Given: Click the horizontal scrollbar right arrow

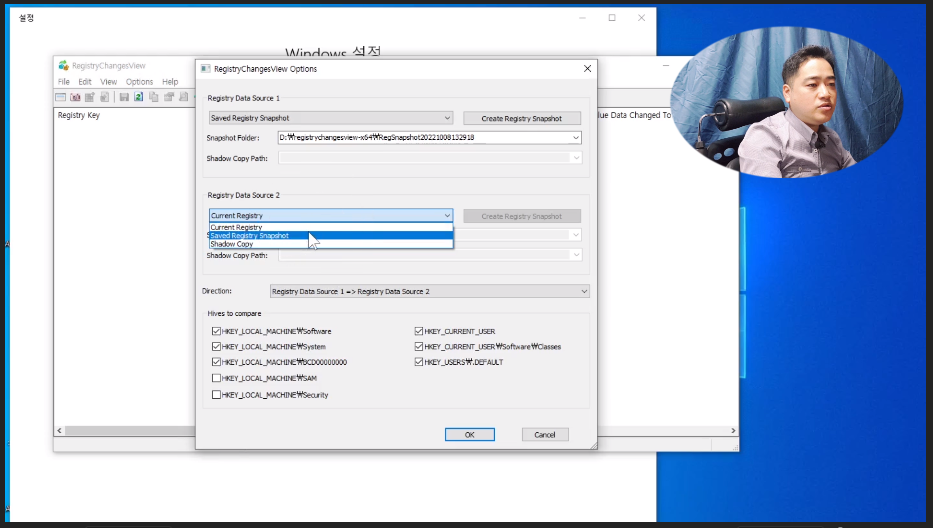Looking at the screenshot, I should click(x=733, y=430).
